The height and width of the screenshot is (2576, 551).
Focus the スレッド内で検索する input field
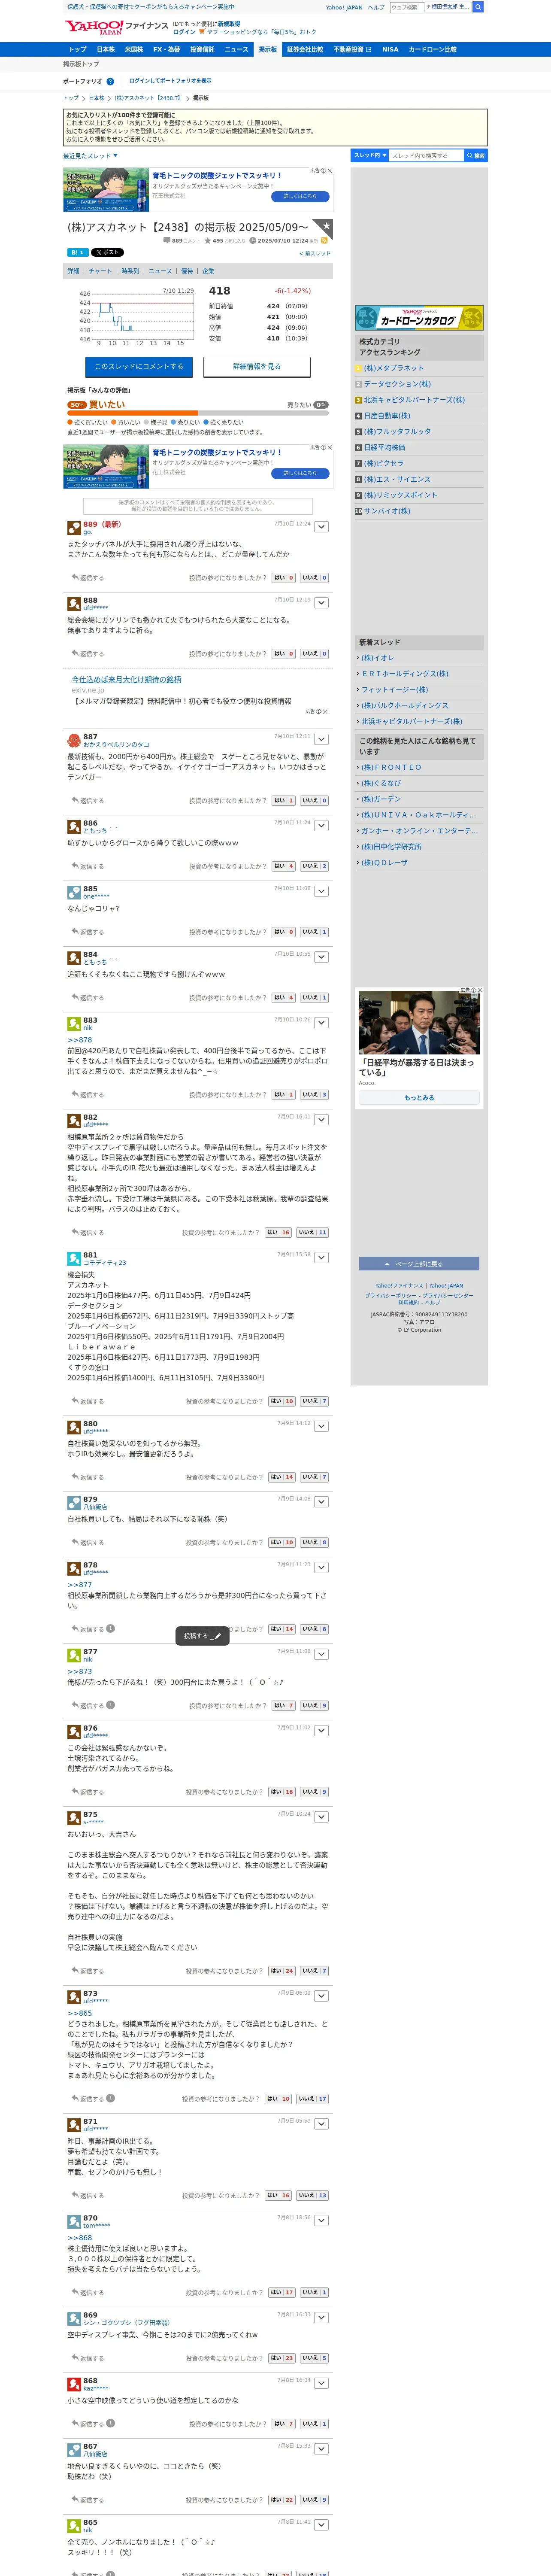[426, 156]
